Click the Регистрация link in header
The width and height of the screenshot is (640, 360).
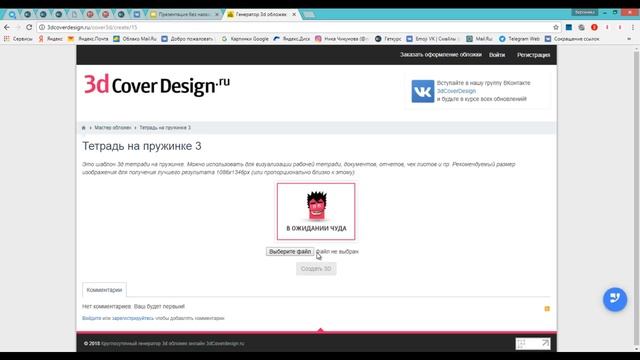click(x=533, y=55)
